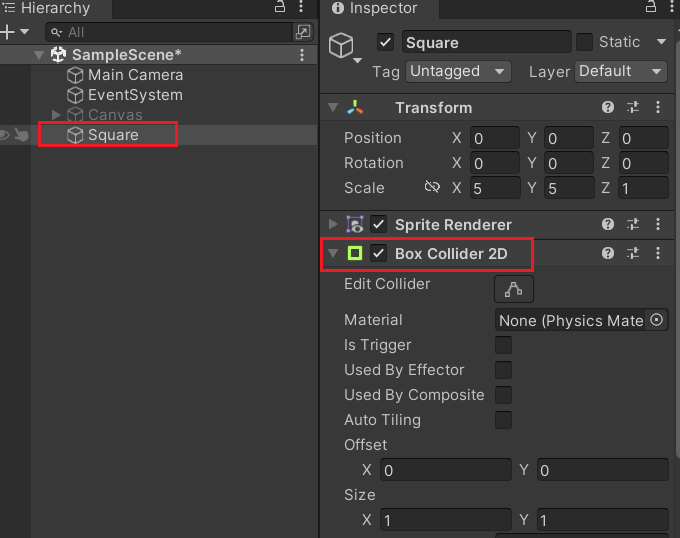Toggle the Static checkbox
680x538 pixels.
point(584,42)
